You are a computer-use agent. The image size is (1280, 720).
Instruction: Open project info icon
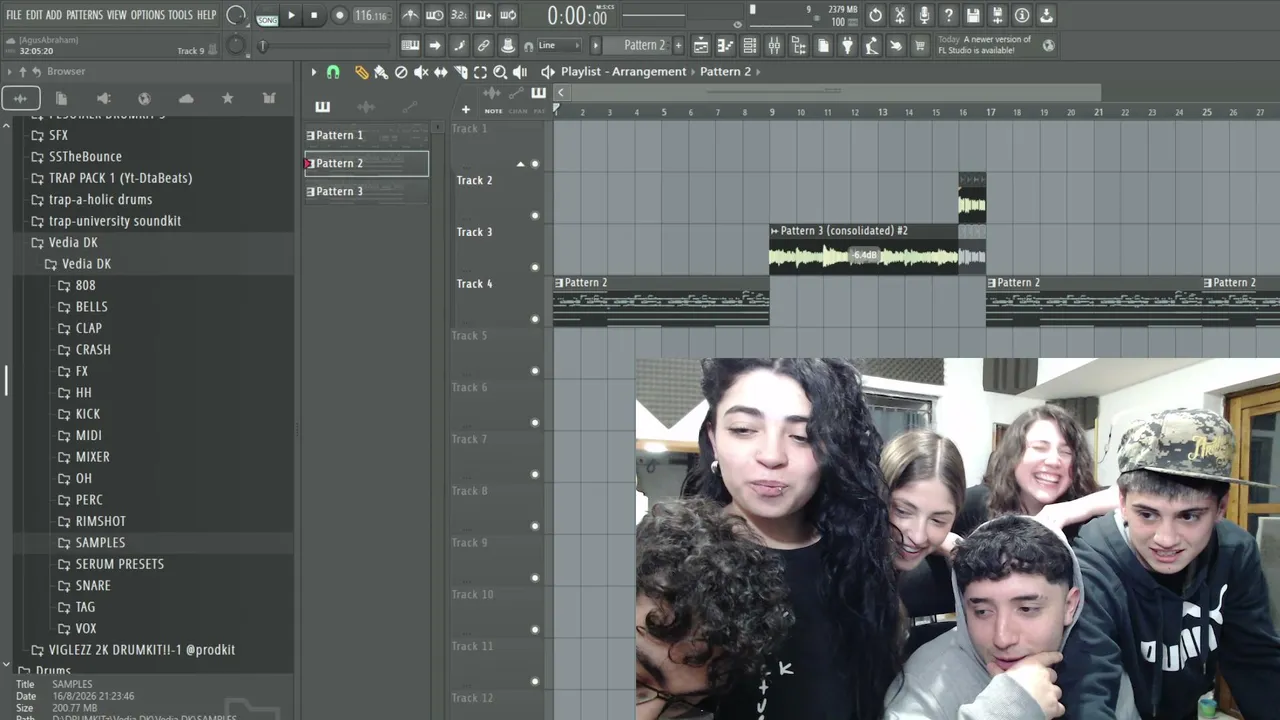tap(1022, 15)
